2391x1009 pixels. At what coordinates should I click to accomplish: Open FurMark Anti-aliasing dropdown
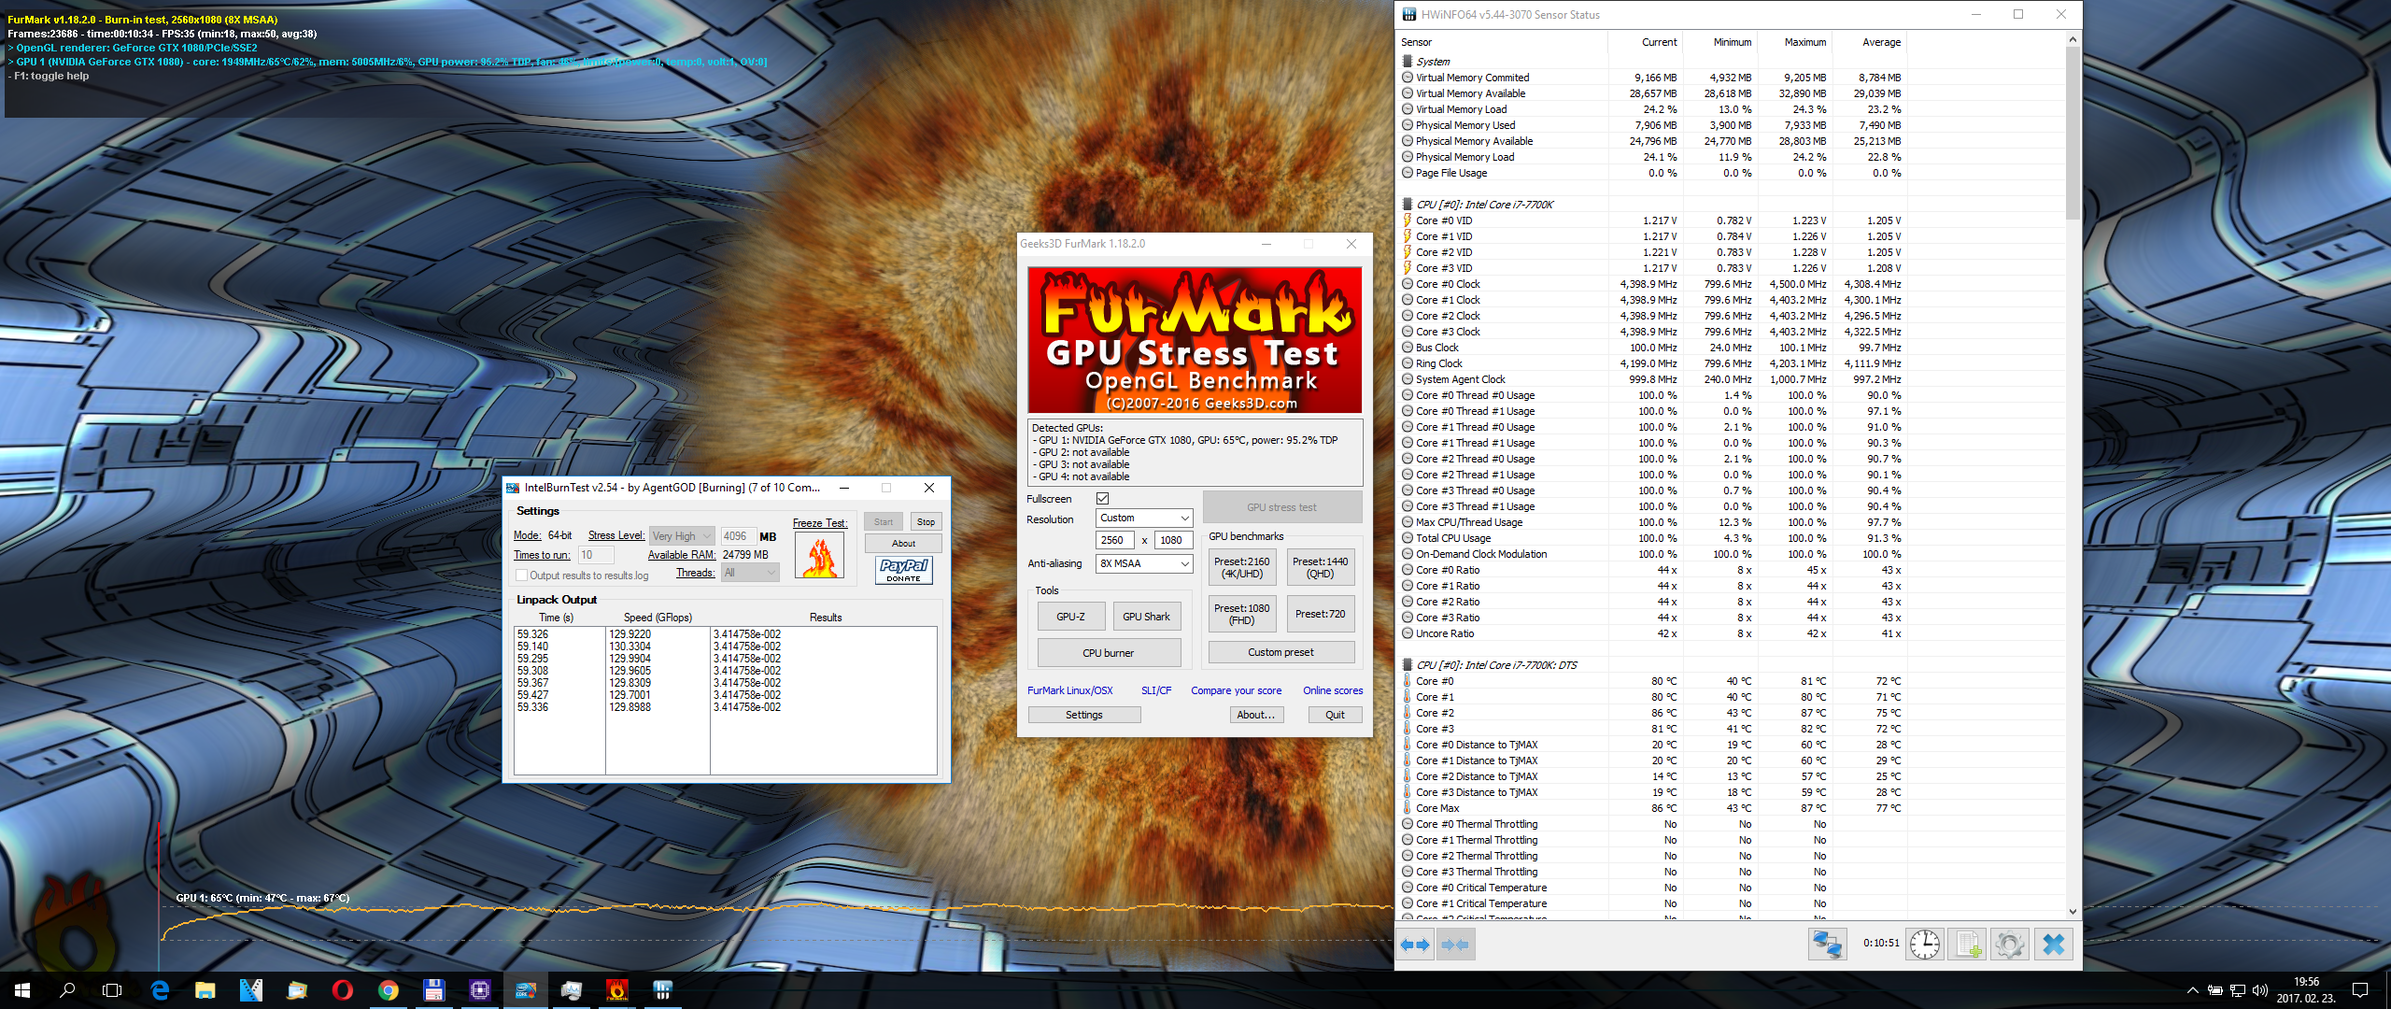[x=1143, y=563]
